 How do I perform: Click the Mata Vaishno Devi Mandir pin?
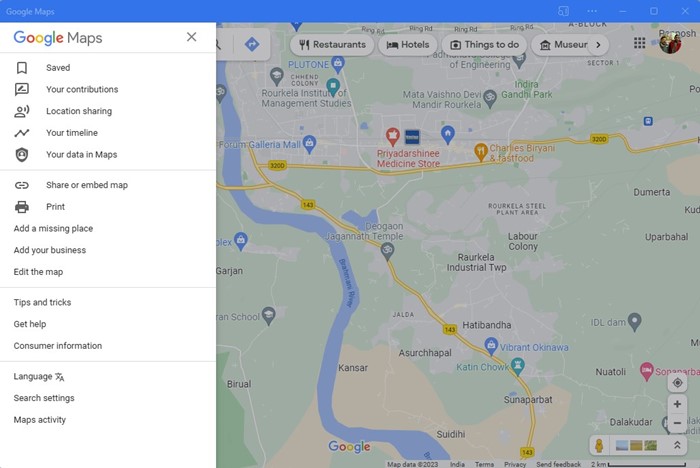click(x=490, y=99)
